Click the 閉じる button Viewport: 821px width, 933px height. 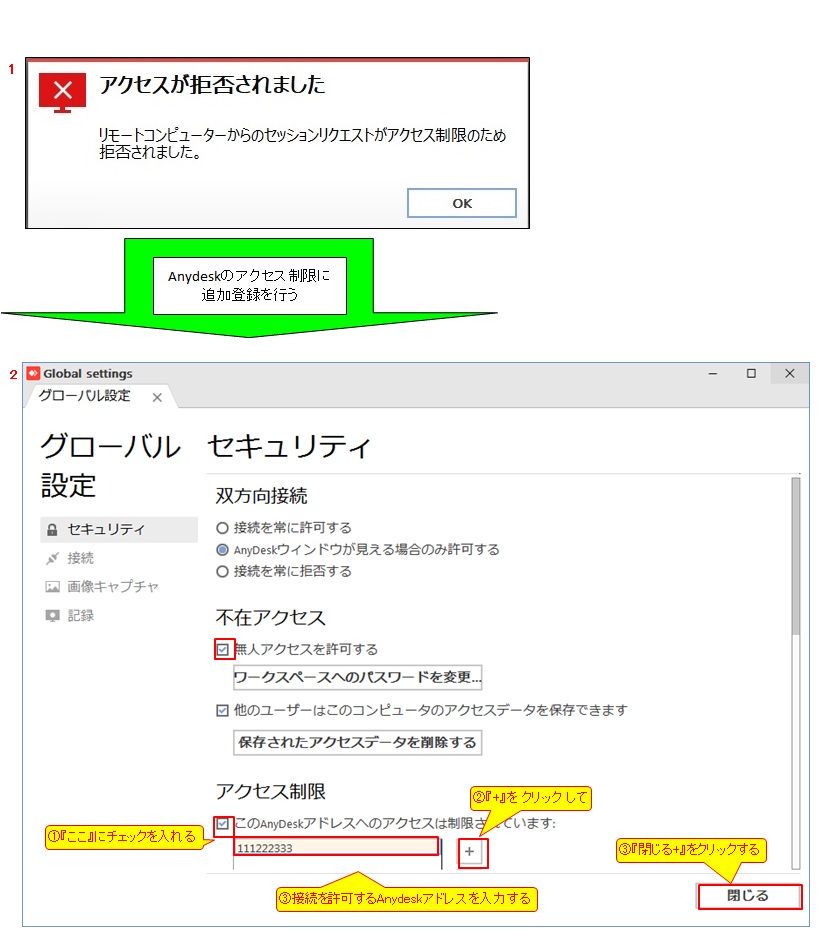pyautogui.click(x=748, y=896)
